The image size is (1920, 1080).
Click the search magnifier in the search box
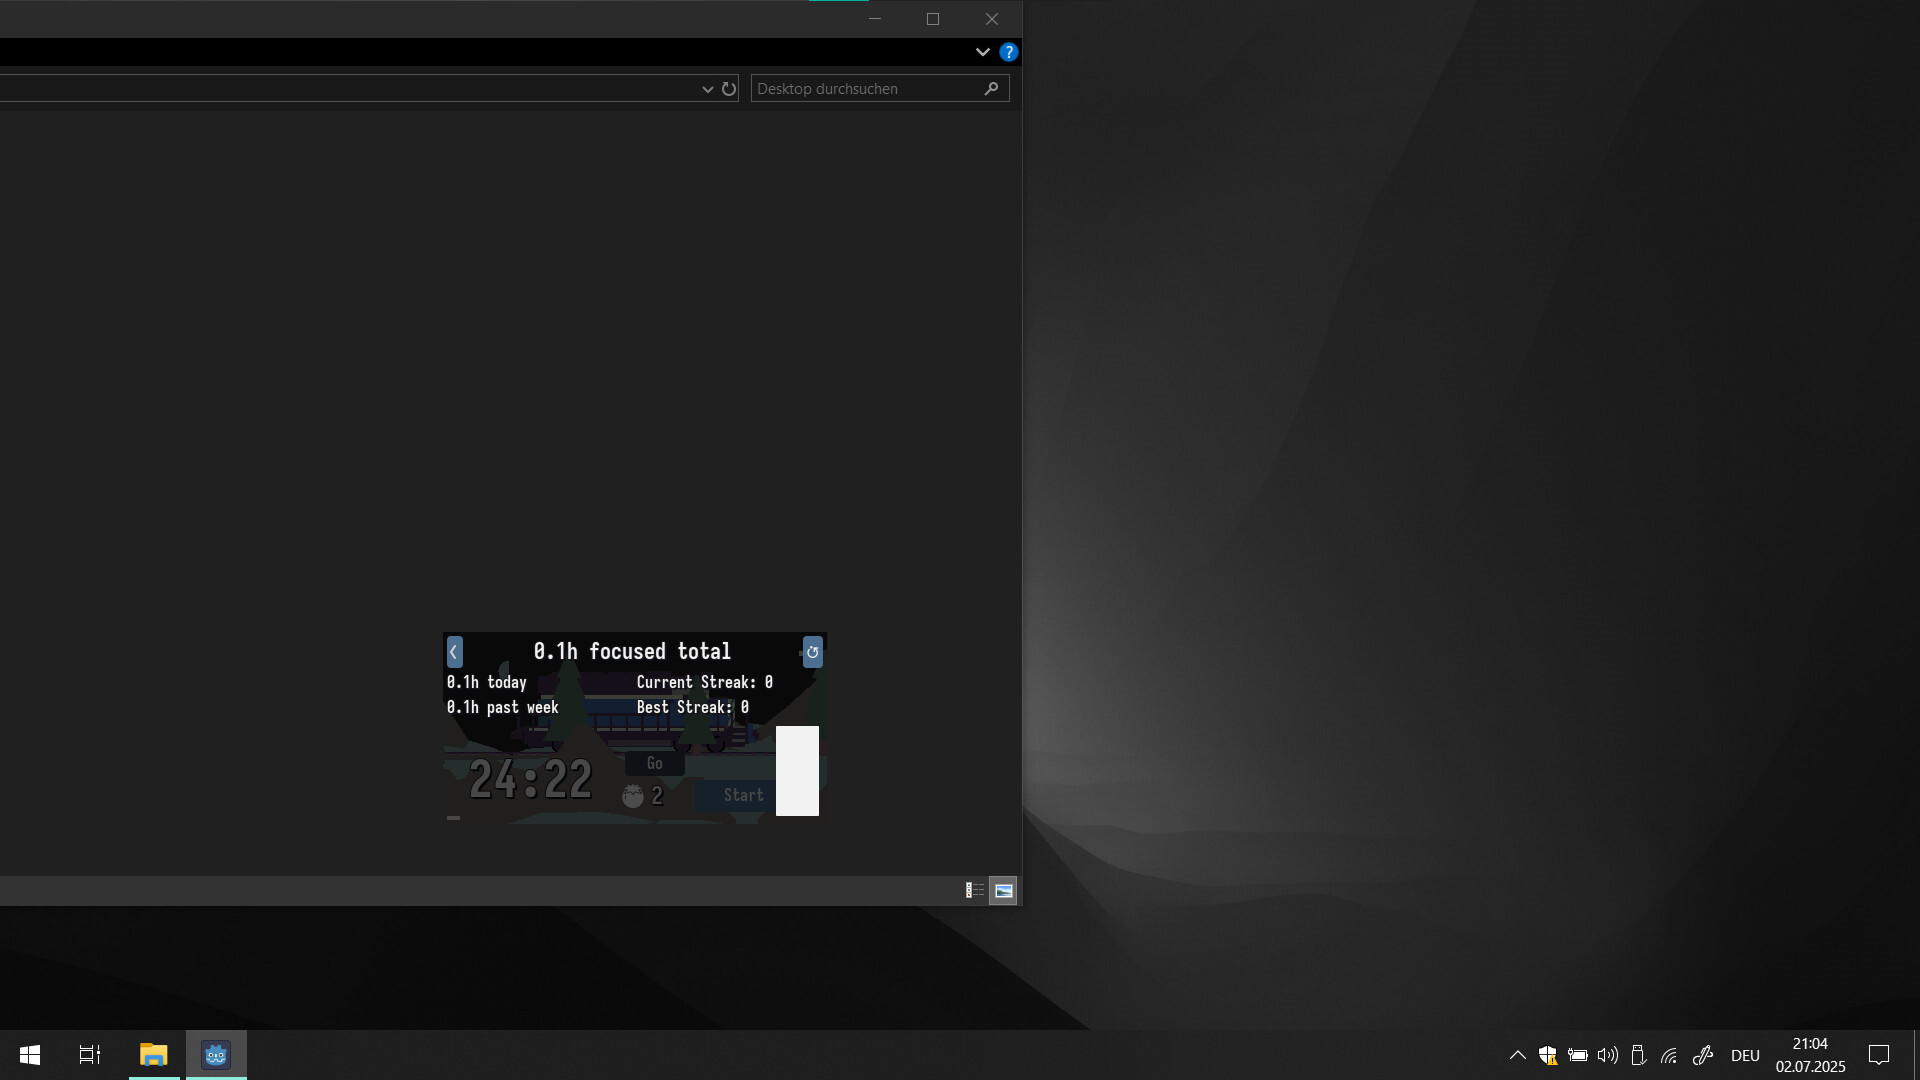click(991, 88)
